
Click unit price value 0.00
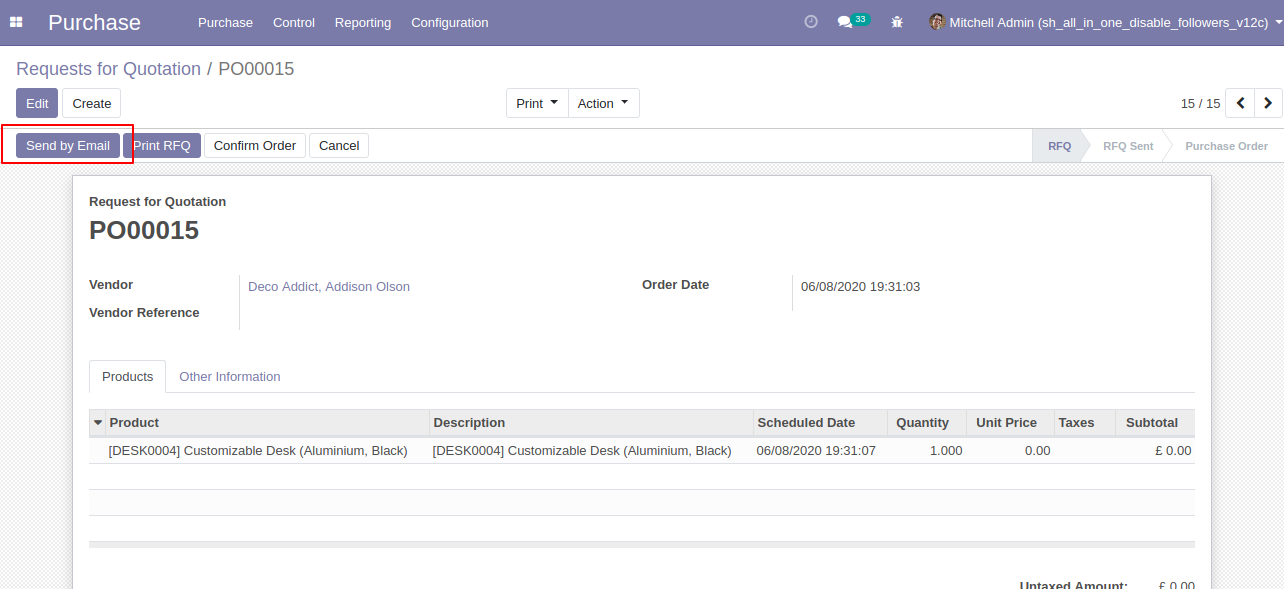(x=1037, y=451)
